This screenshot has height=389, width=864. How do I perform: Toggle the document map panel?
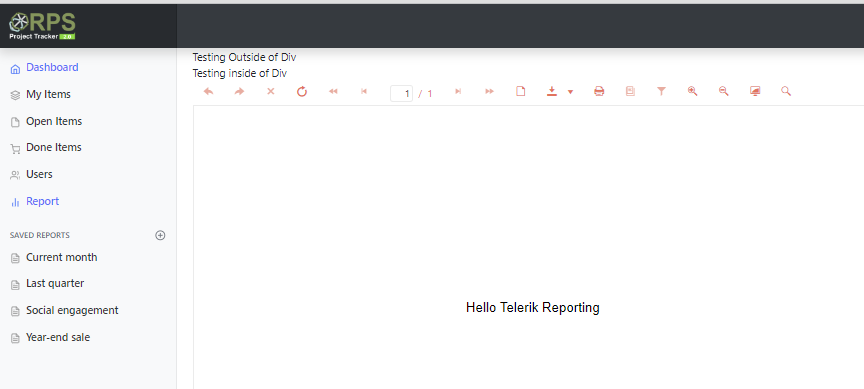(x=630, y=91)
